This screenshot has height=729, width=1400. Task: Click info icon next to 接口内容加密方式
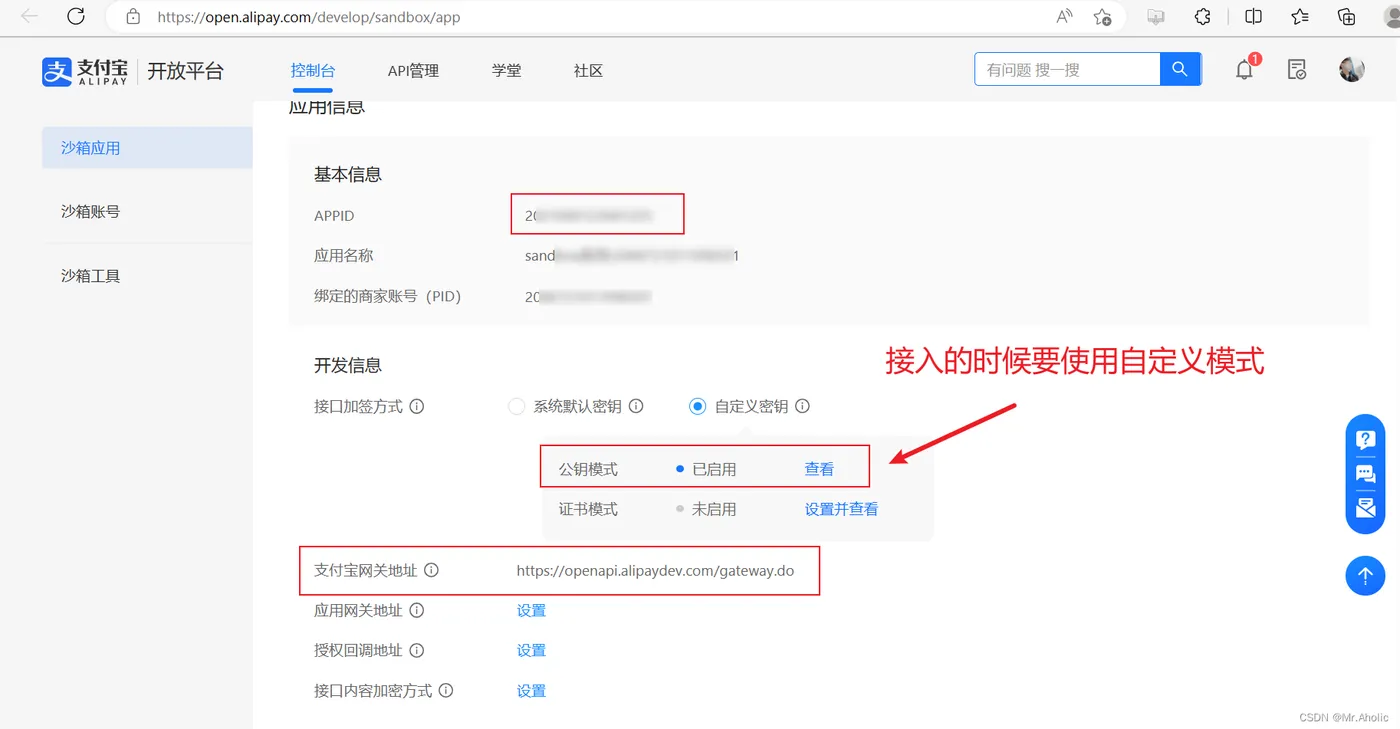point(446,690)
